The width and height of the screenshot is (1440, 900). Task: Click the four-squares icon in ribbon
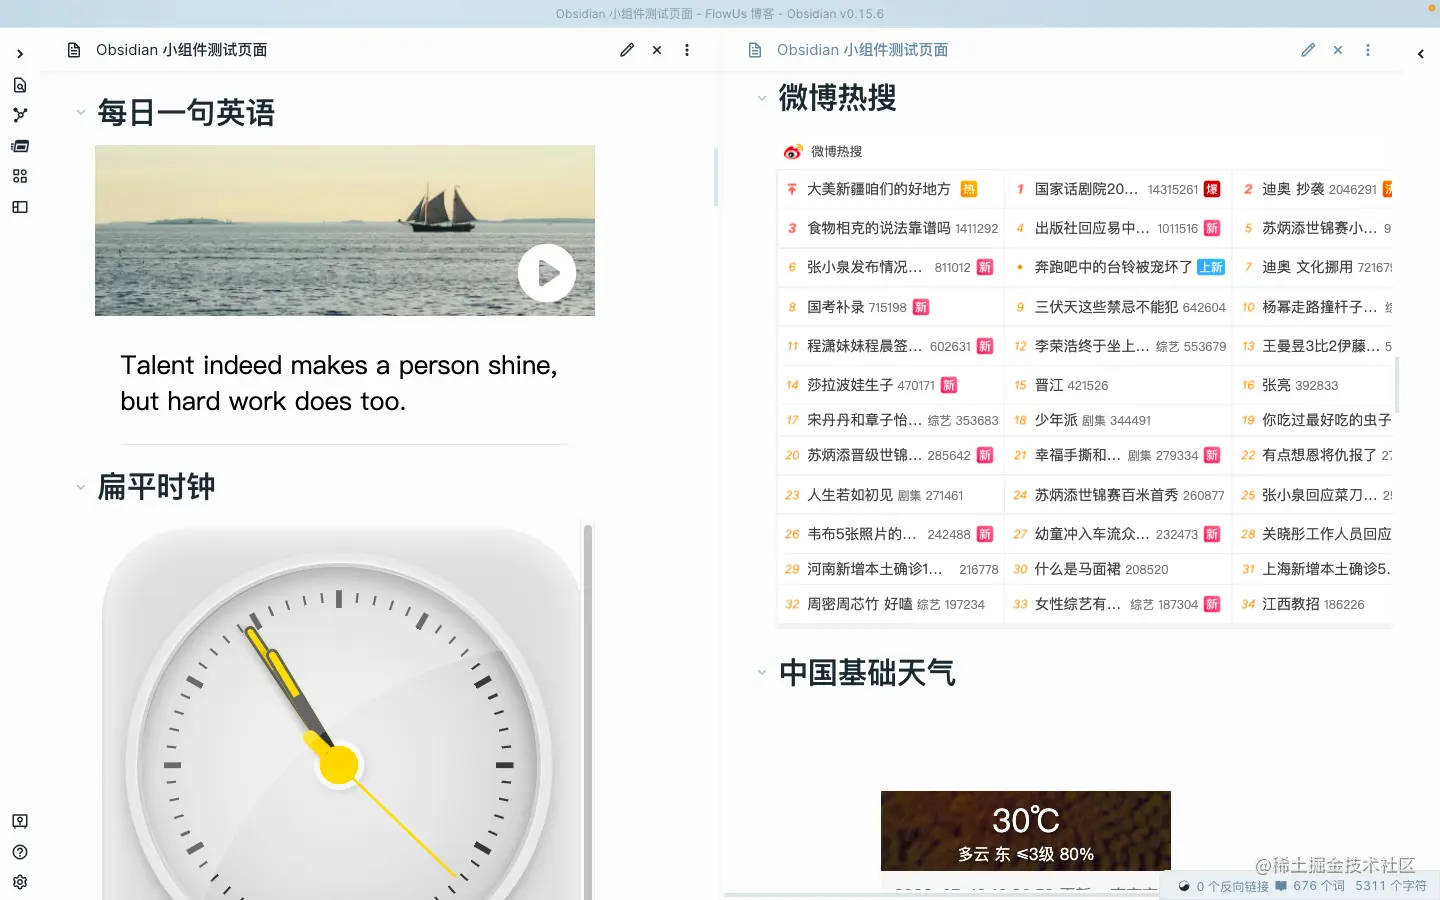tap(20, 176)
